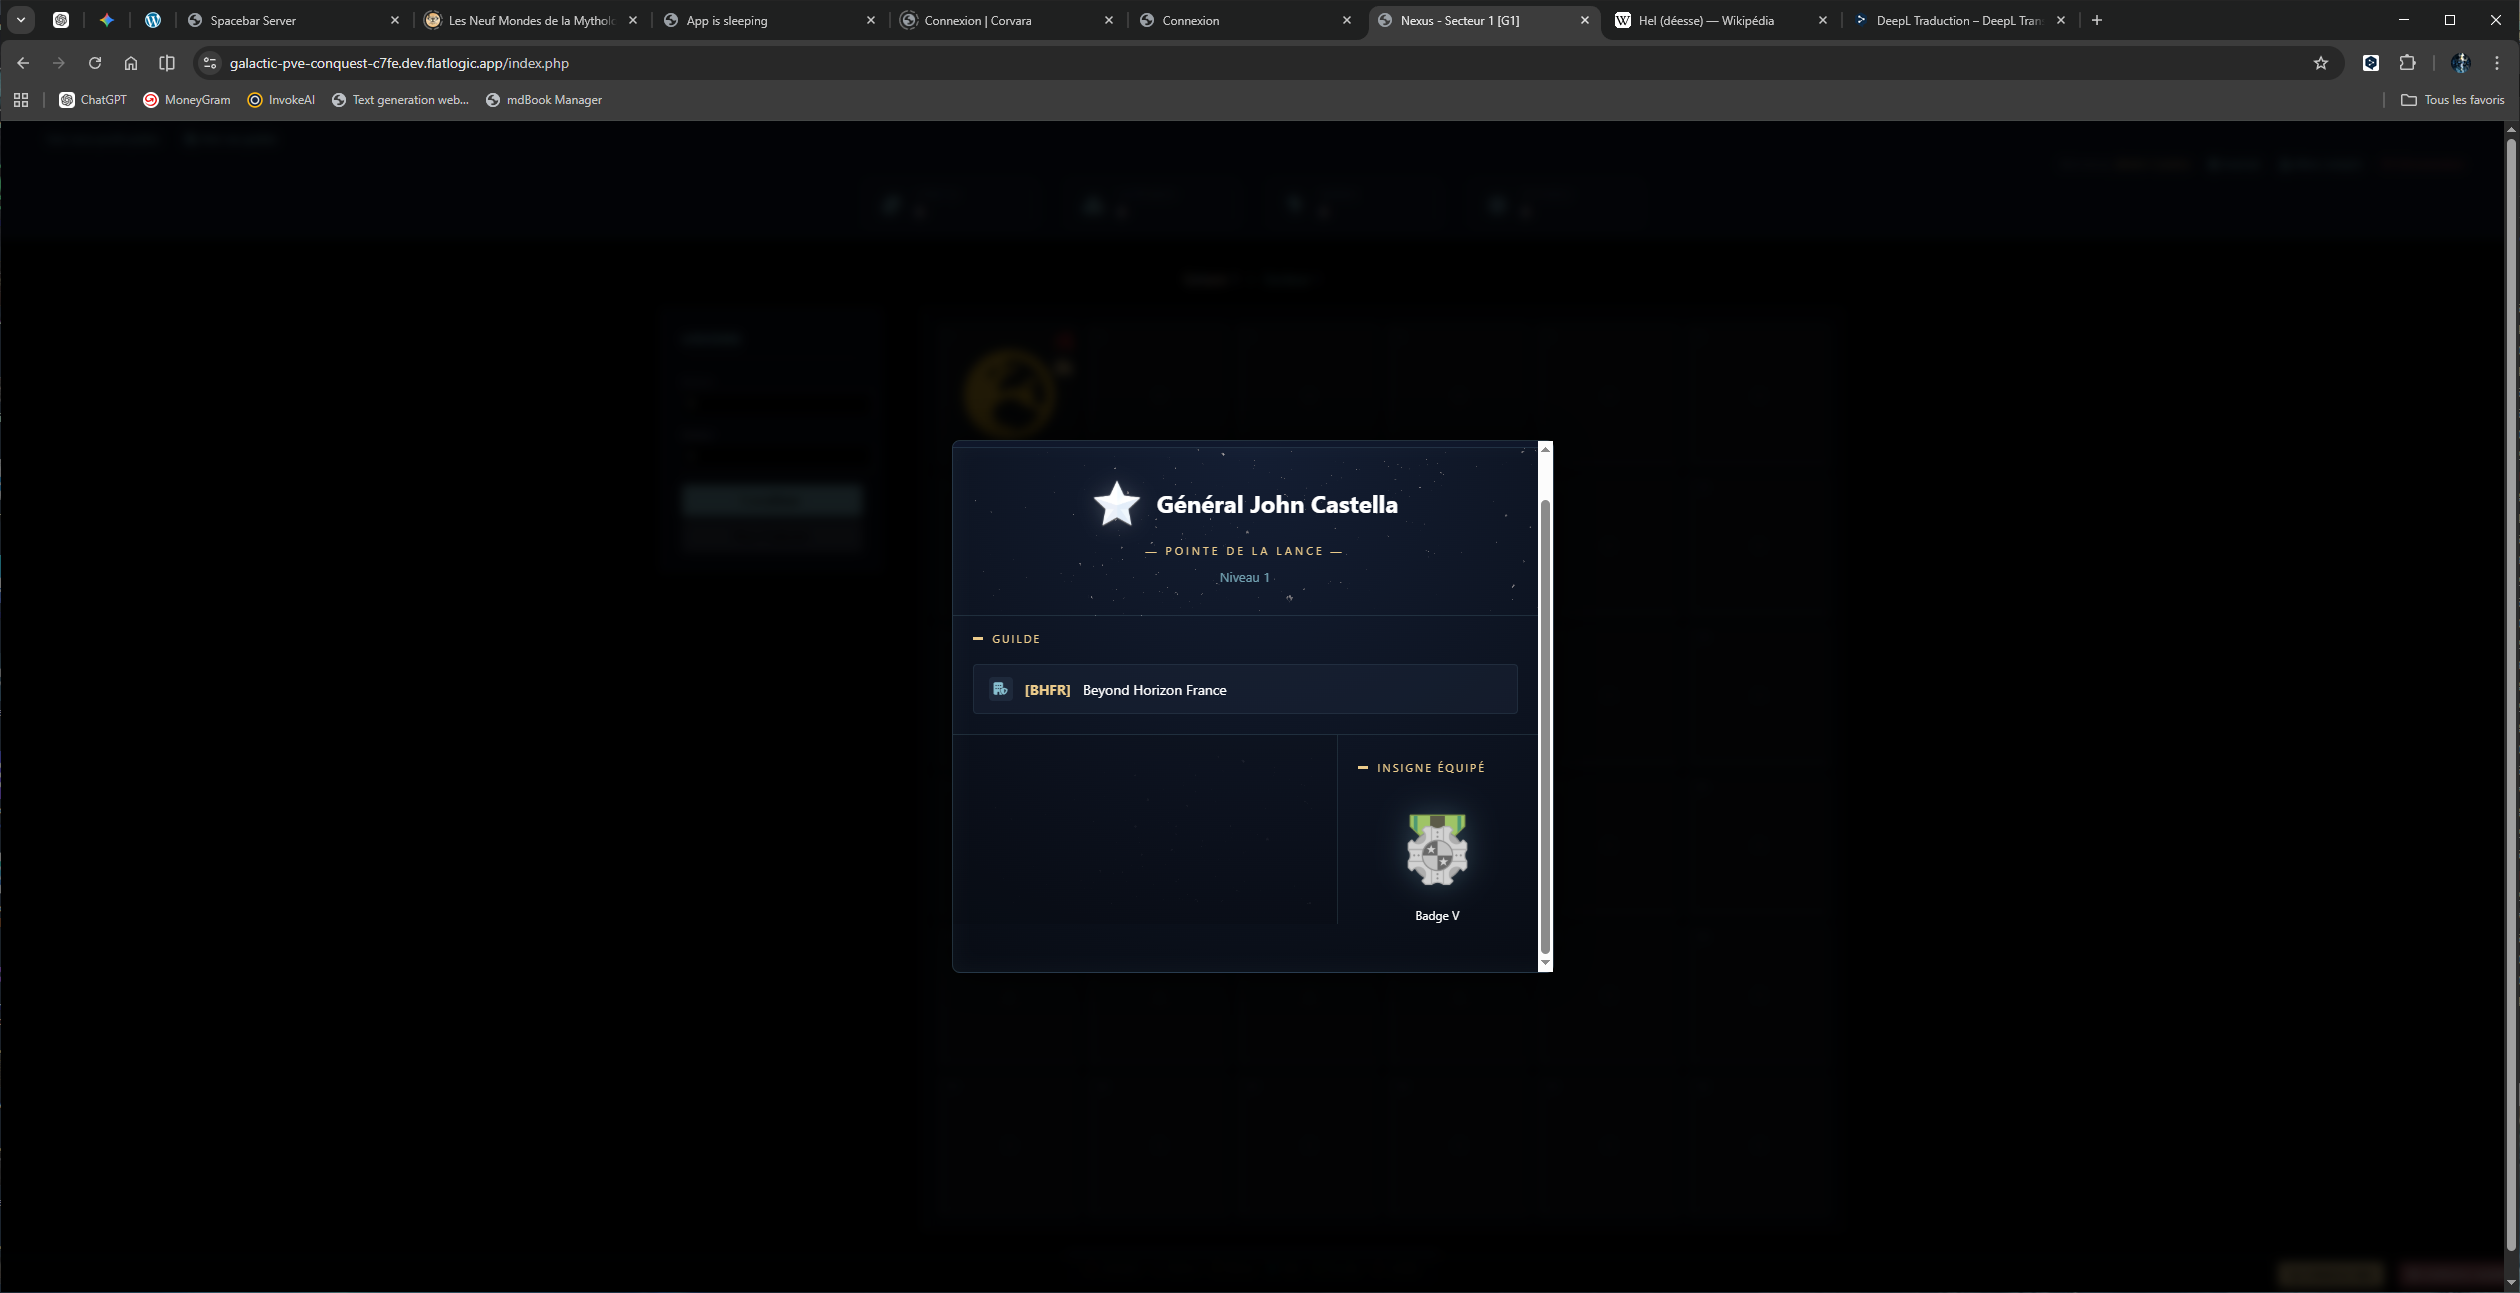Go to the browser home page
Viewport: 2520px width, 1293px height.
(x=131, y=63)
